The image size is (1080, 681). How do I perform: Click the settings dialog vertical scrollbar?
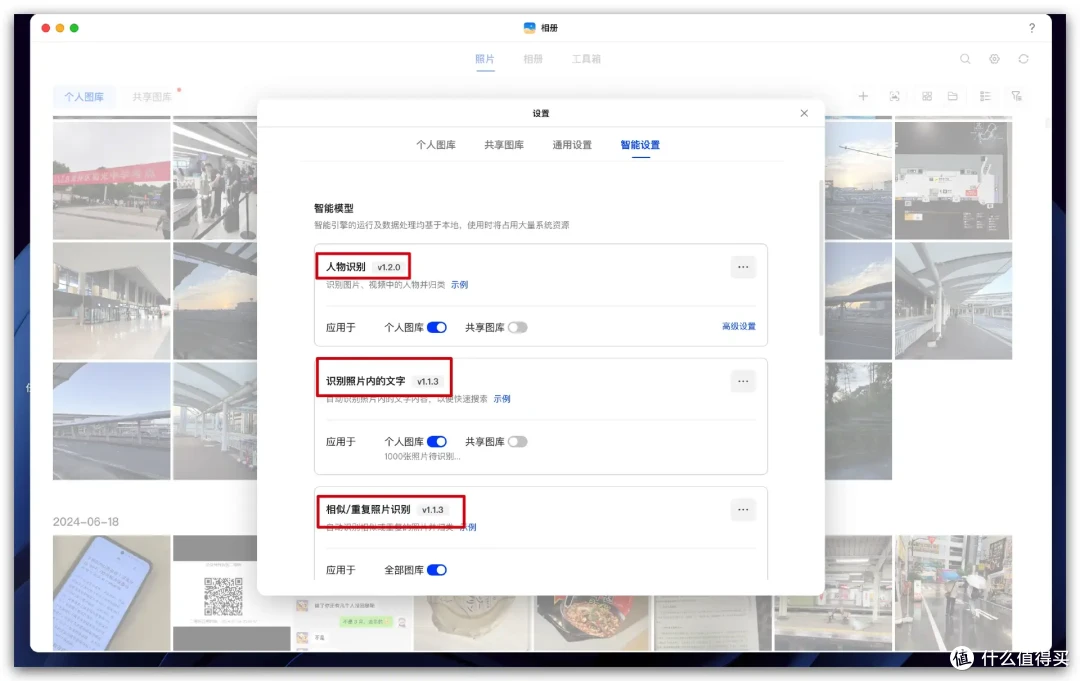click(821, 258)
